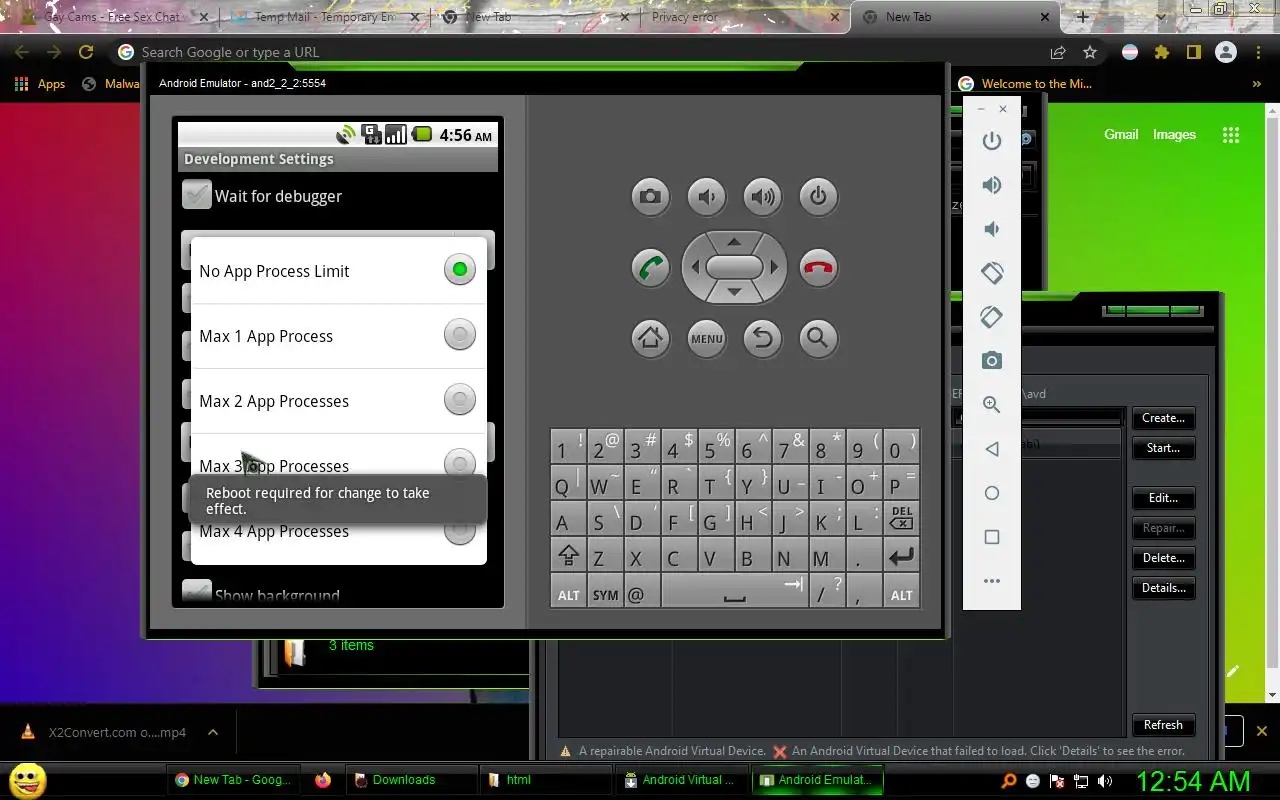1280x800 pixels.
Task: Open html folder taskbar item
Action: coord(544,780)
